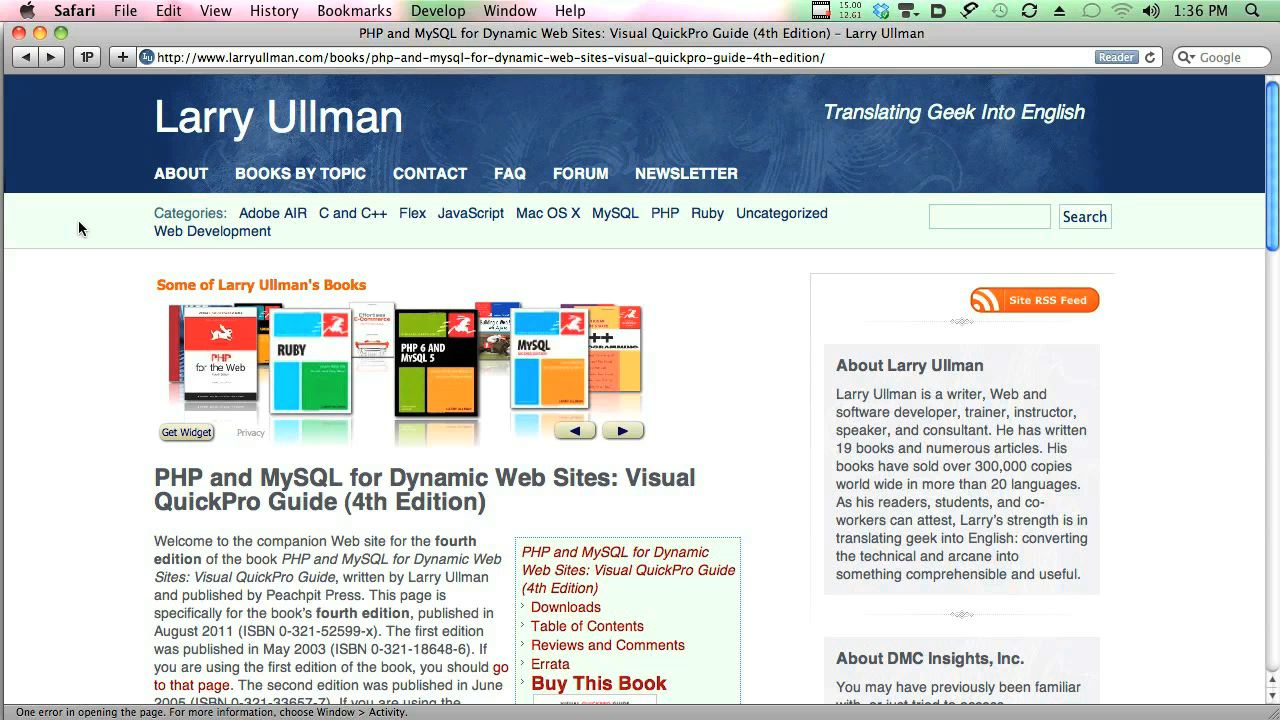Click the Larry Ullman site title
Image resolution: width=1280 pixels, height=720 pixels.
pos(278,117)
